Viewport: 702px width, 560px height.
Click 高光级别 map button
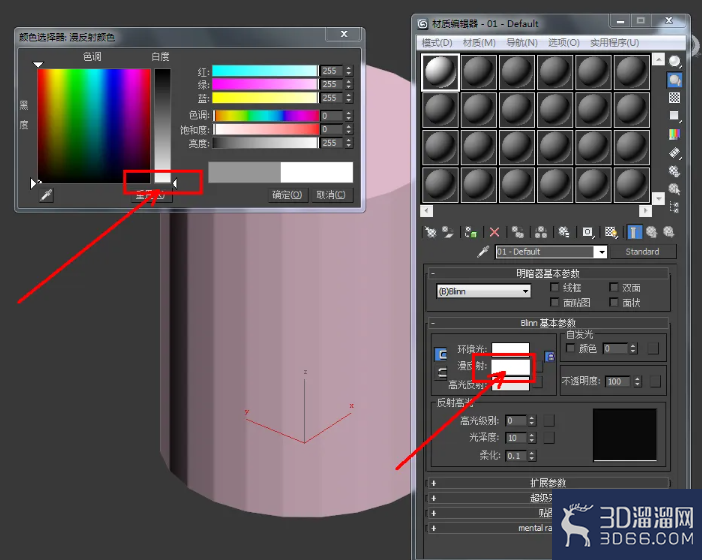click(x=549, y=420)
